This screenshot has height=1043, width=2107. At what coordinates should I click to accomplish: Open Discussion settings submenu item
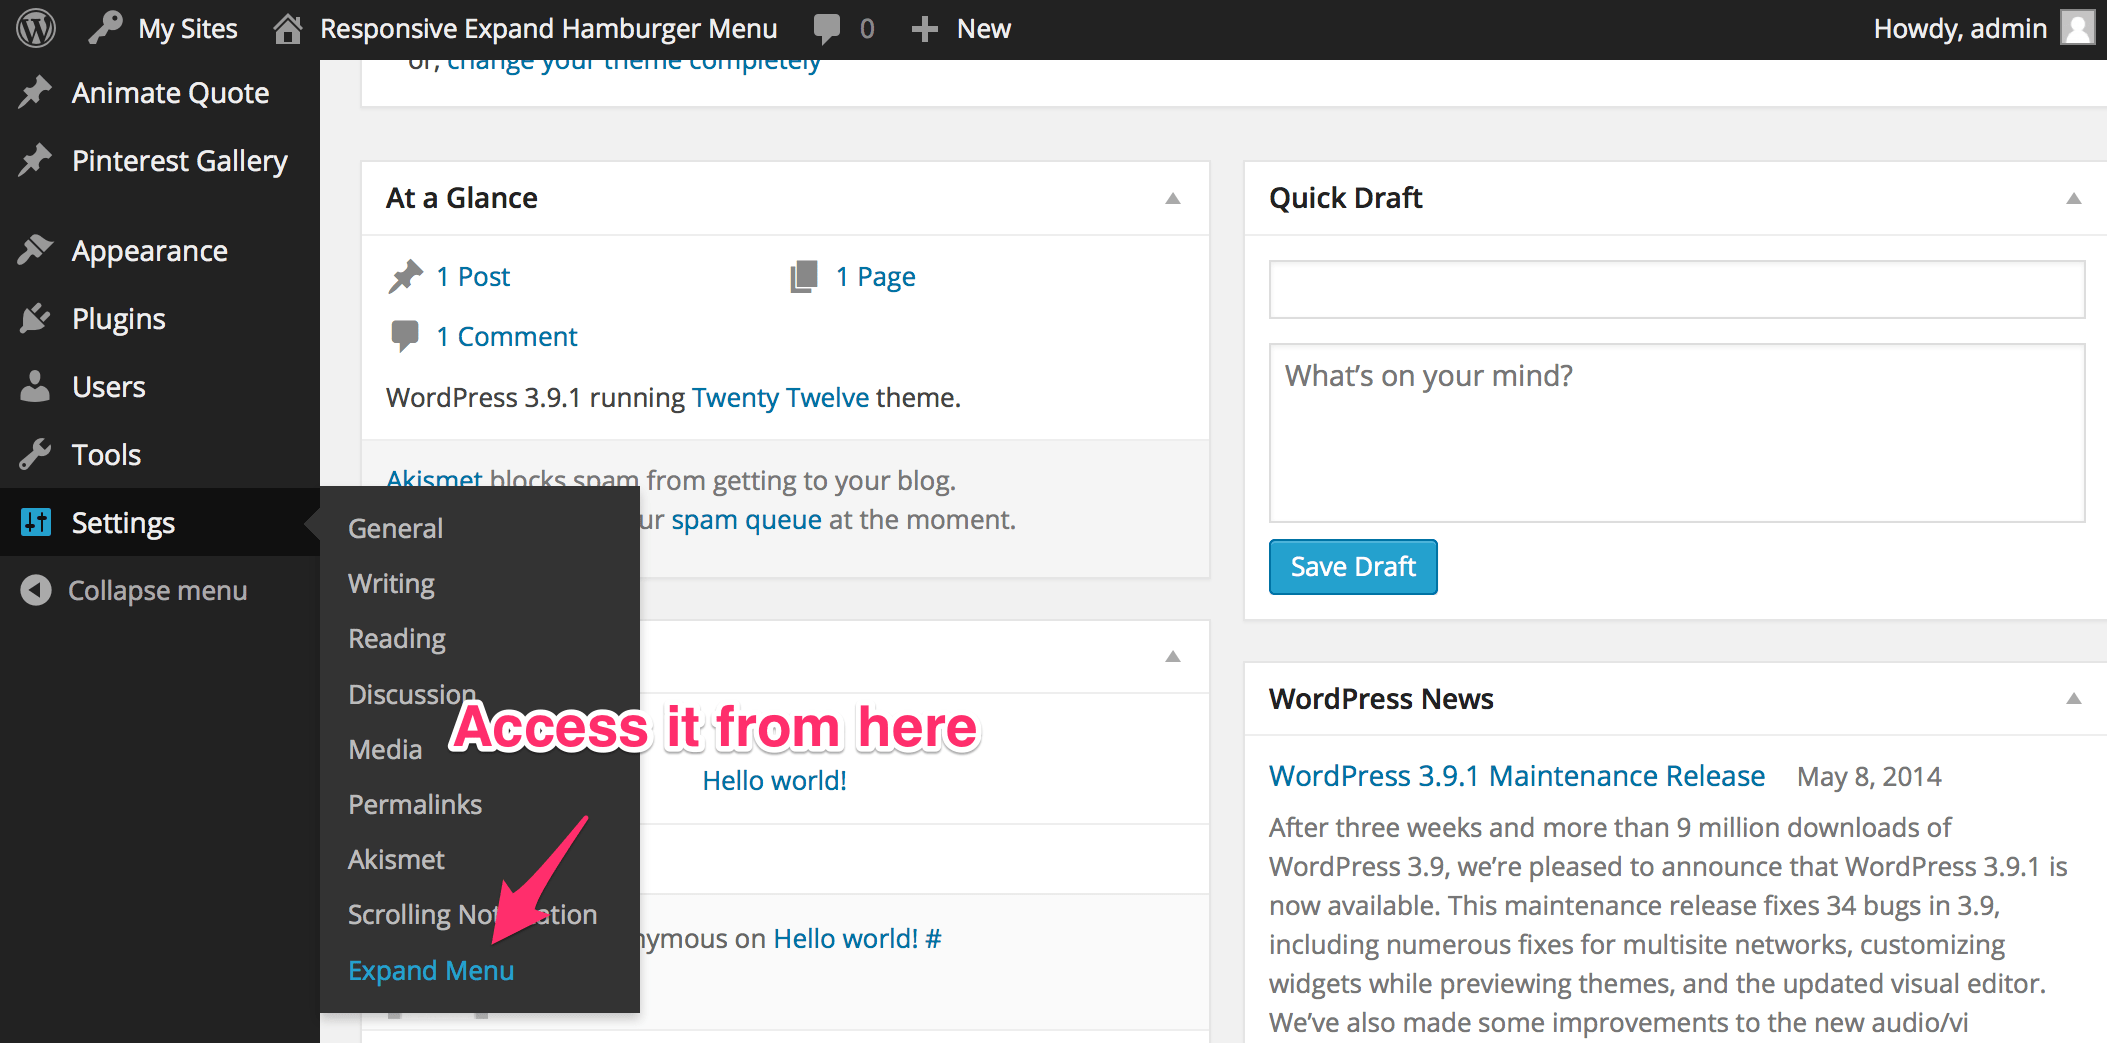pos(412,694)
